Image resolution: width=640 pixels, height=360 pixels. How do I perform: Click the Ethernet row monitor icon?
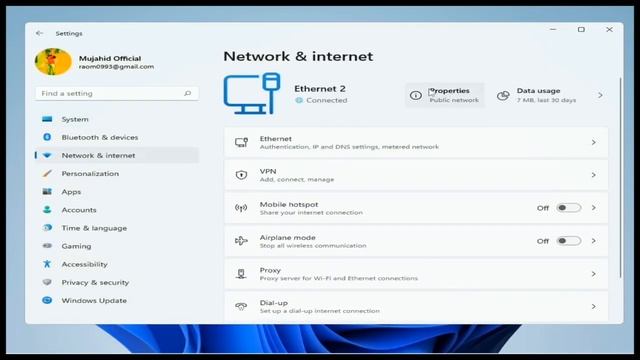pos(241,142)
